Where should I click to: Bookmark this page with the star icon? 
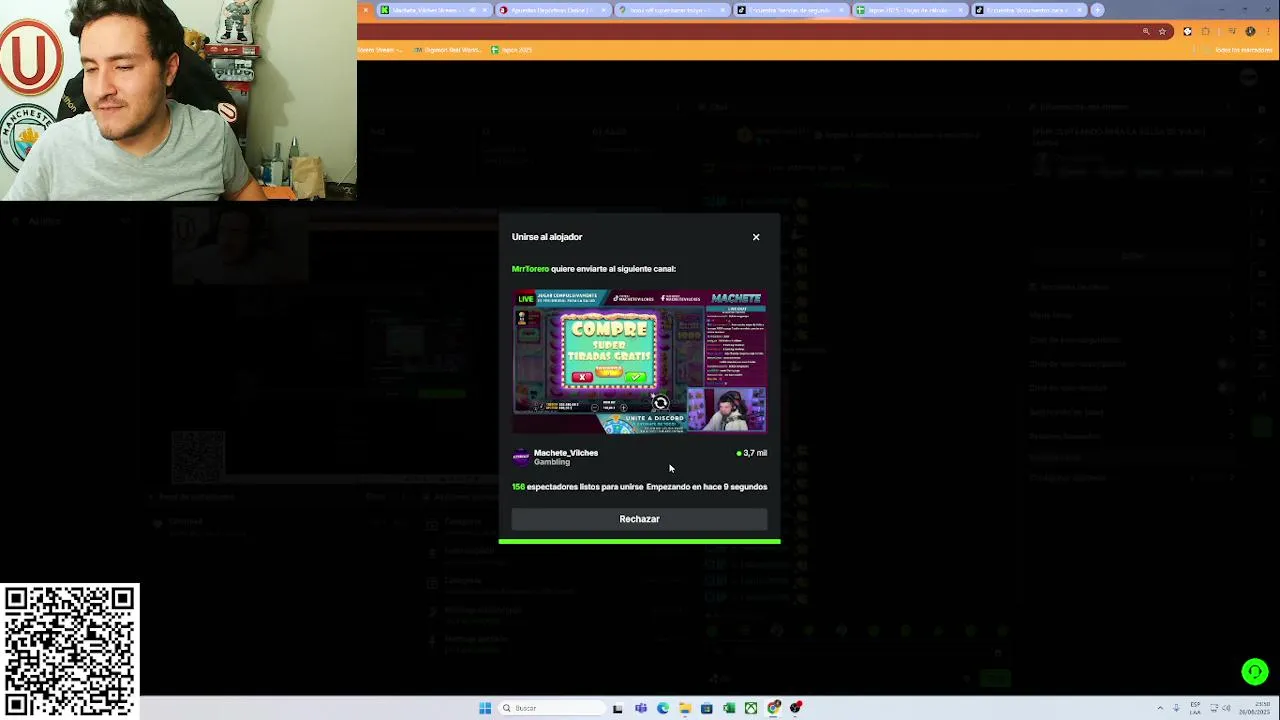pyautogui.click(x=1162, y=32)
